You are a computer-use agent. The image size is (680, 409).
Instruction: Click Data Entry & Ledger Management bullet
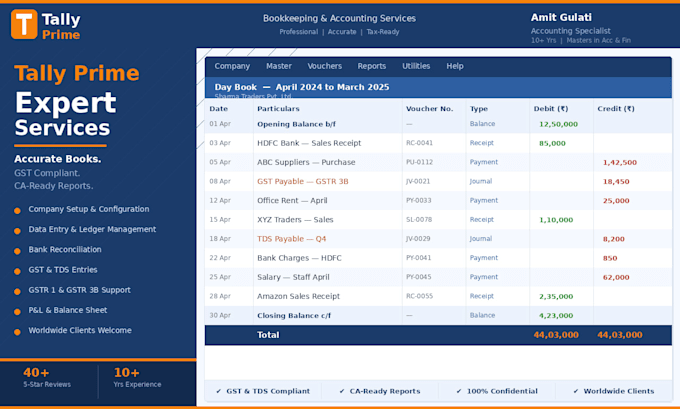[x=92, y=229]
